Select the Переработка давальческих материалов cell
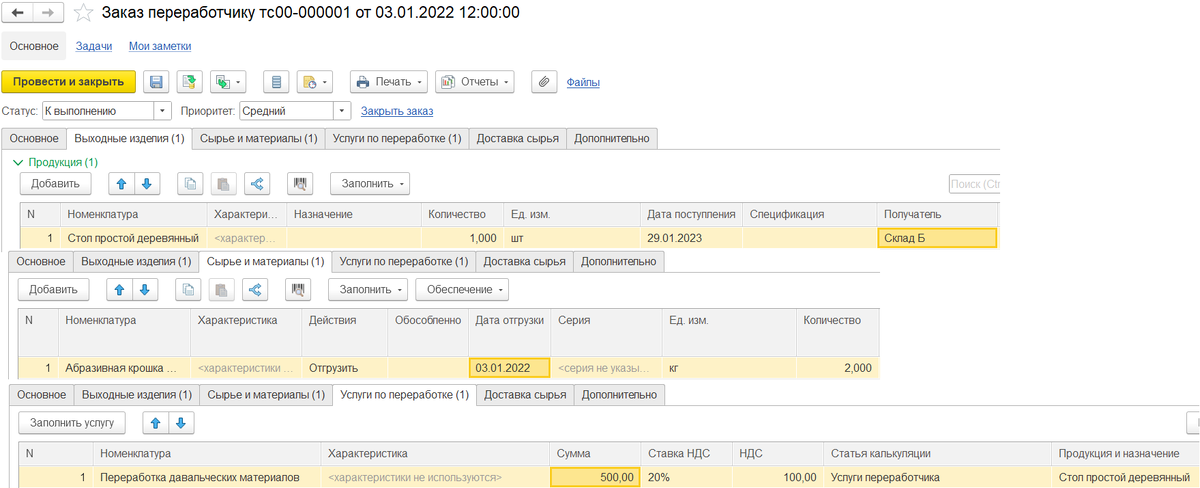Image resolution: width=1200 pixels, height=488 pixels. coord(208,478)
